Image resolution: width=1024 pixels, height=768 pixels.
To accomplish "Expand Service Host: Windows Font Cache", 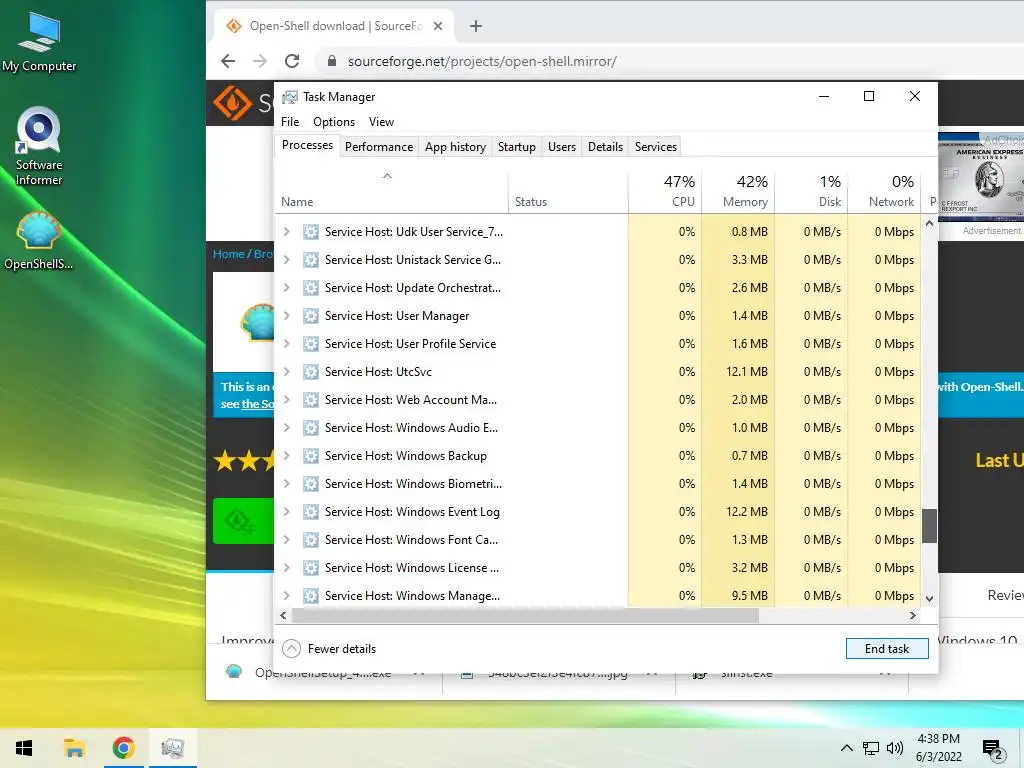I will (x=286, y=540).
